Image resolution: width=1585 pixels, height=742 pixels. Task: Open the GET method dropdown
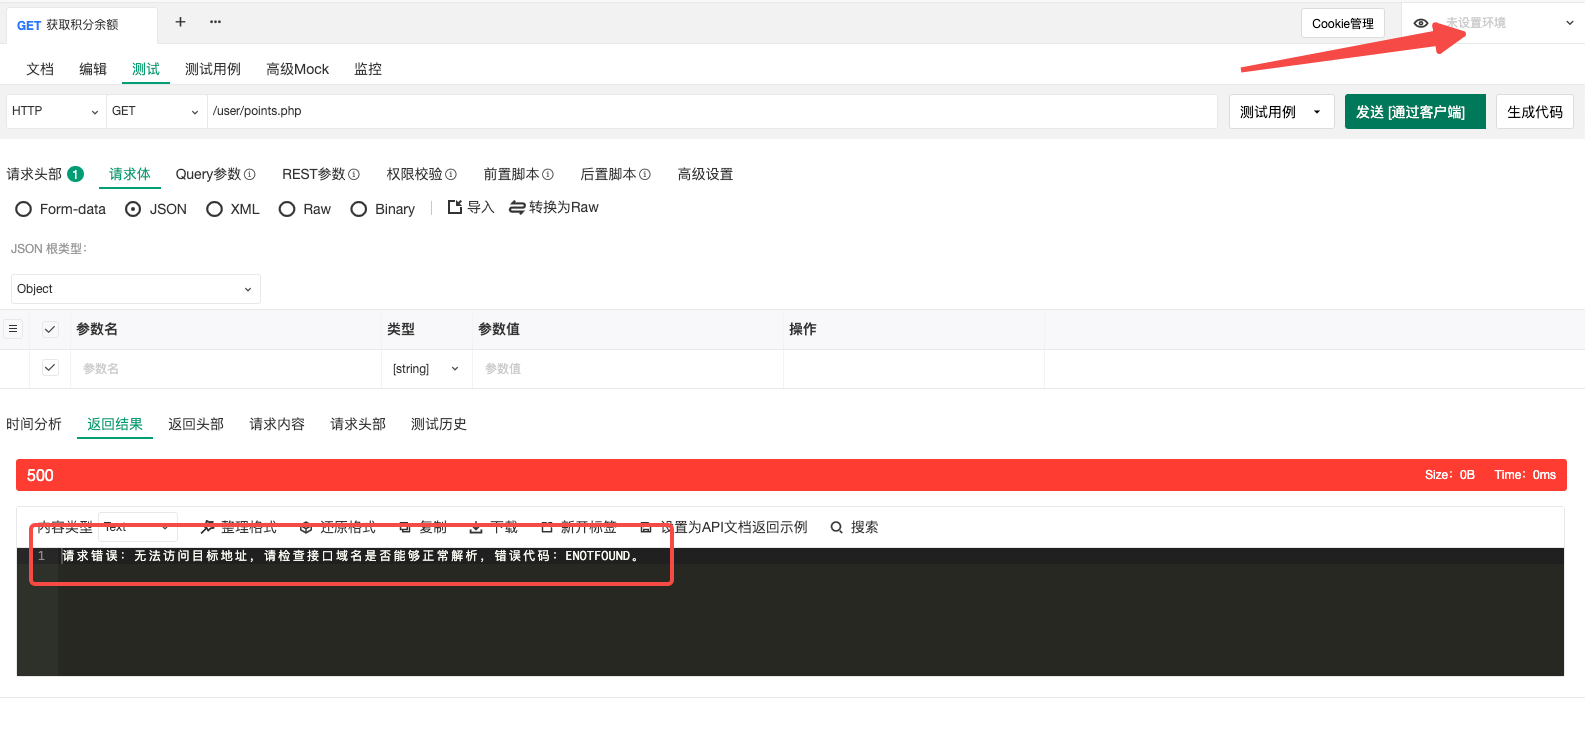tap(155, 111)
